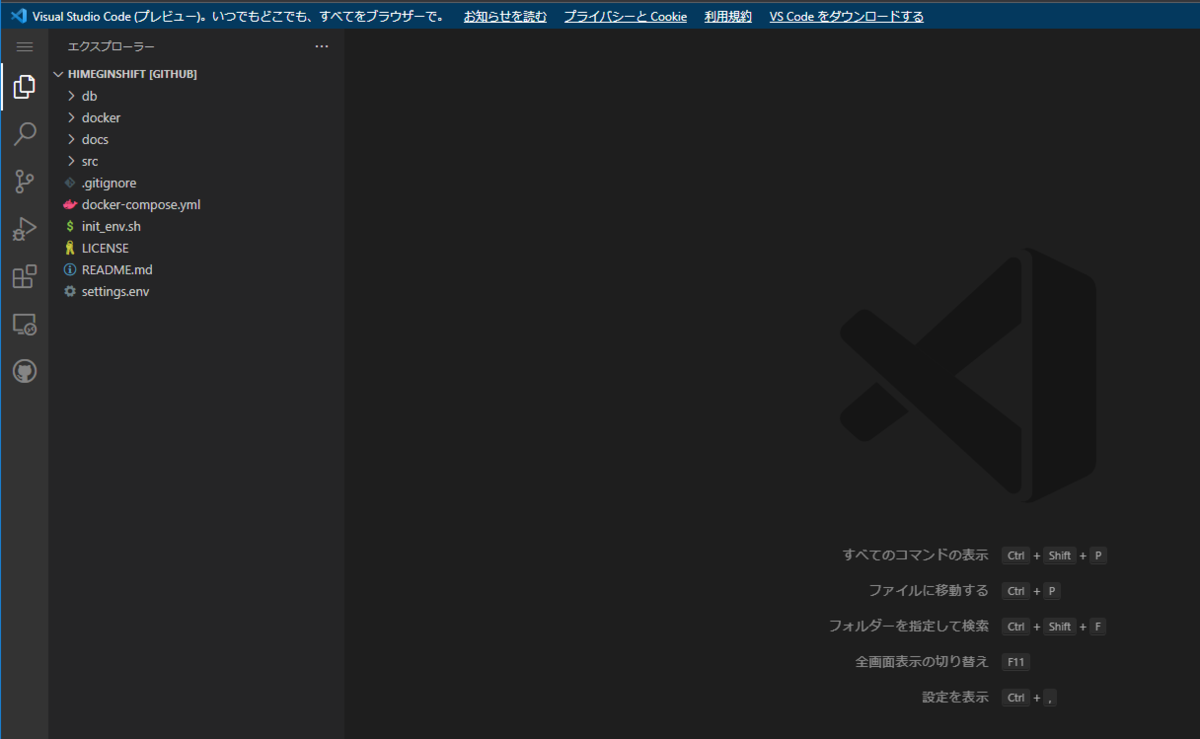Click the フォルダーを指定して検索 shortcut label

point(908,626)
